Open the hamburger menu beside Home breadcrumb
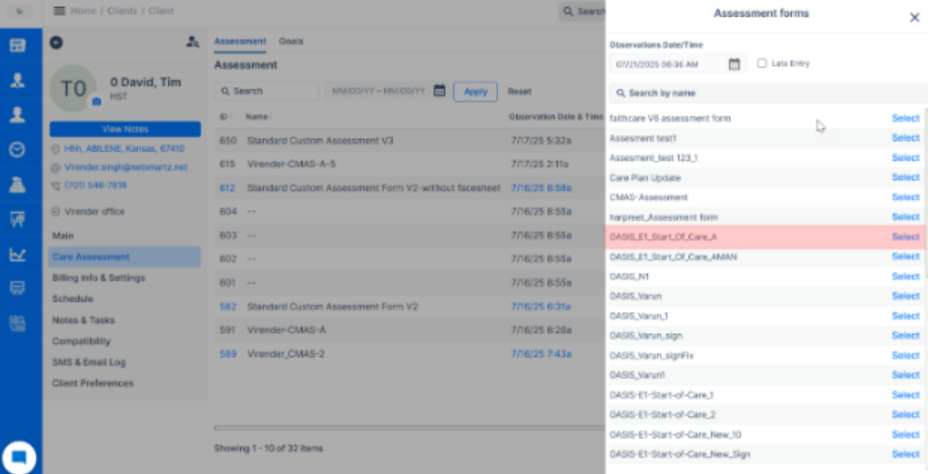 click(x=59, y=11)
